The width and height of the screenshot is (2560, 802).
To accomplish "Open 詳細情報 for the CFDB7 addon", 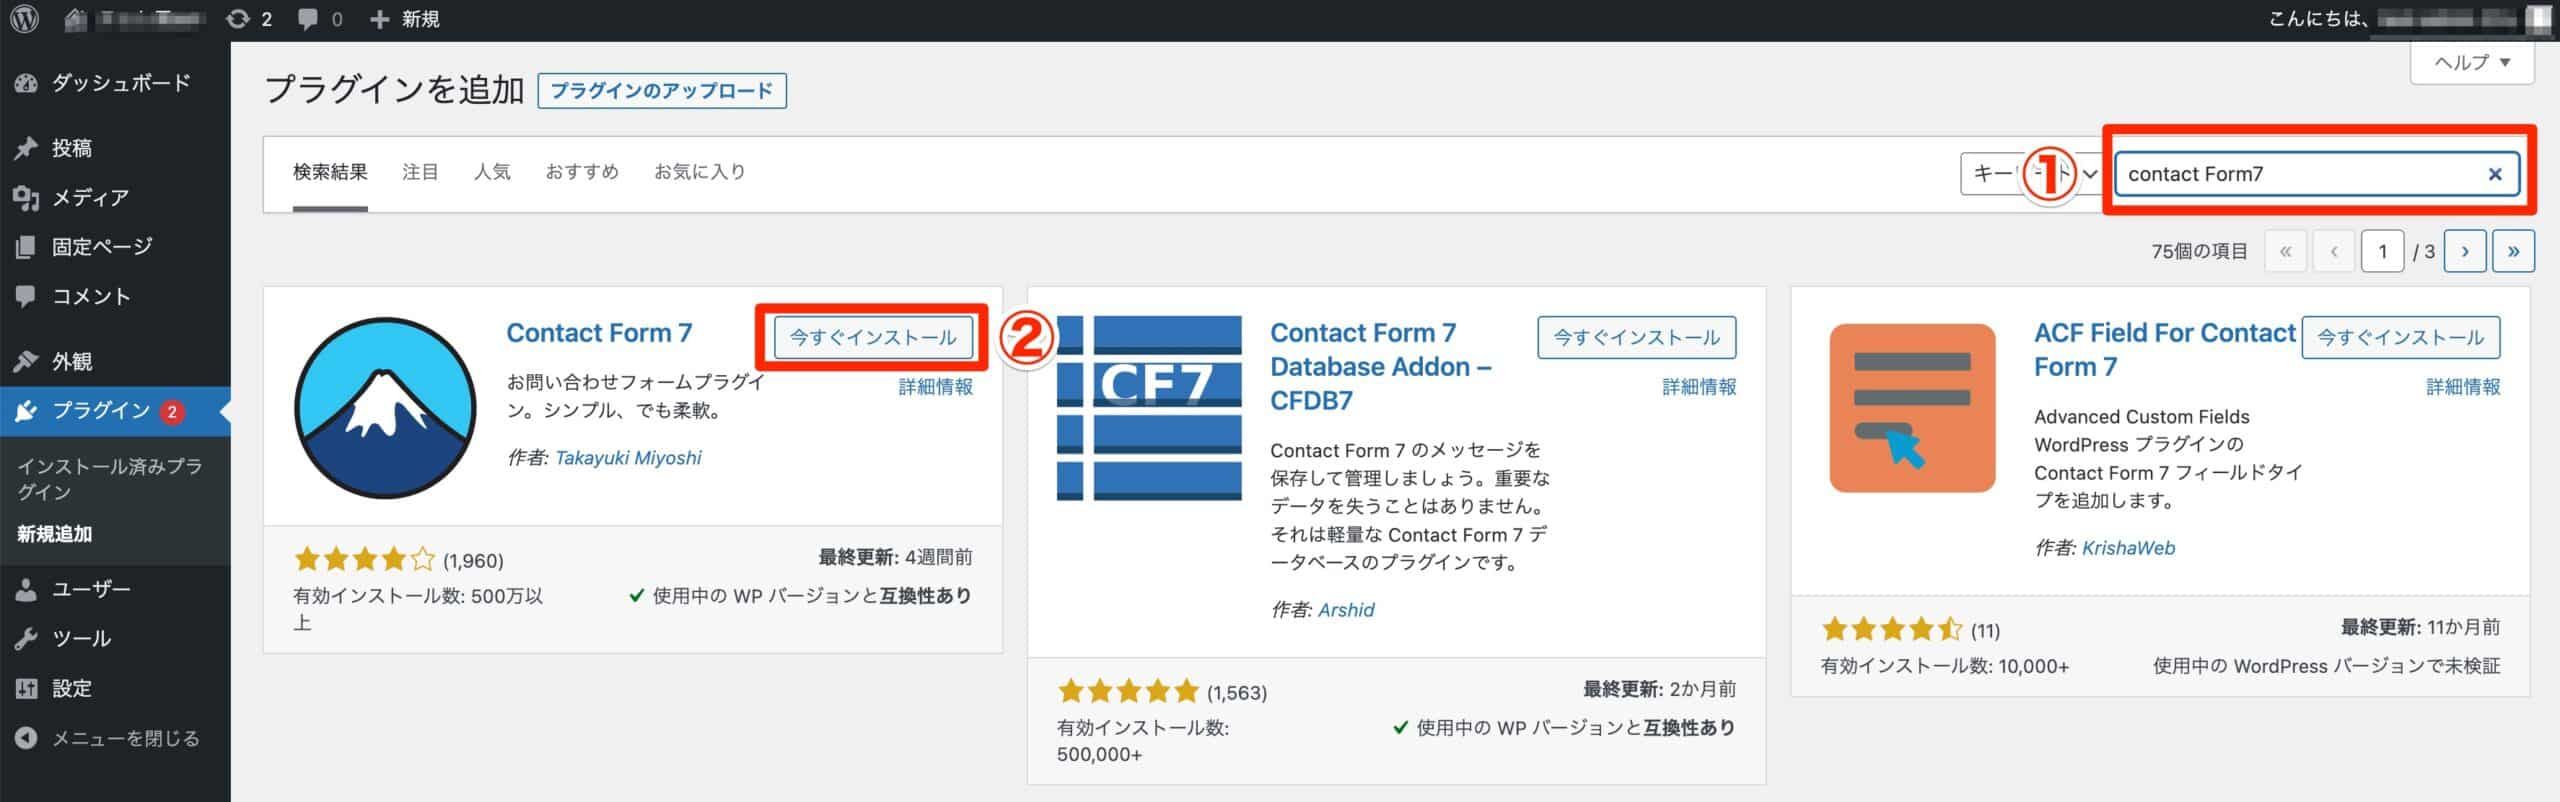I will (1699, 387).
